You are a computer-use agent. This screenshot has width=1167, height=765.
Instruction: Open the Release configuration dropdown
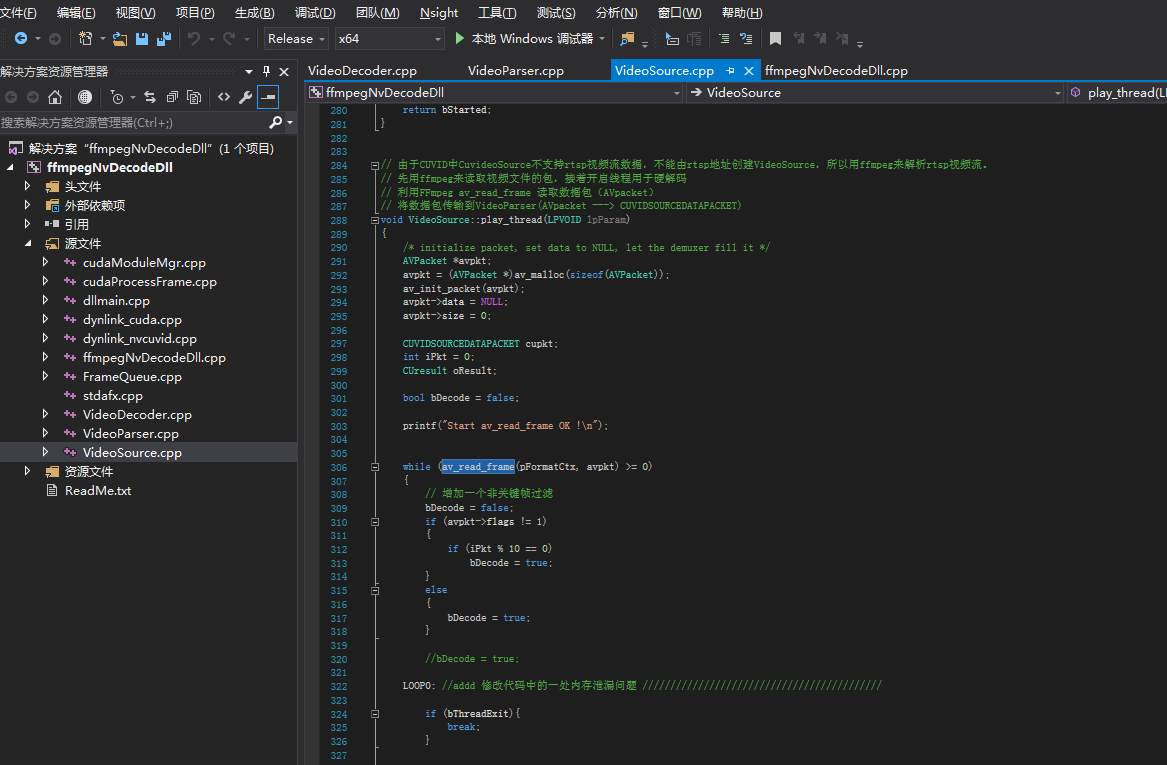[296, 39]
